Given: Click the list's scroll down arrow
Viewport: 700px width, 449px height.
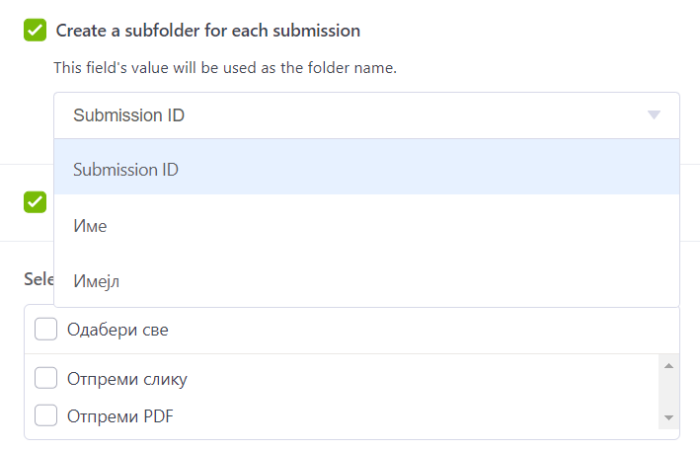Looking at the screenshot, I should tap(667, 417).
